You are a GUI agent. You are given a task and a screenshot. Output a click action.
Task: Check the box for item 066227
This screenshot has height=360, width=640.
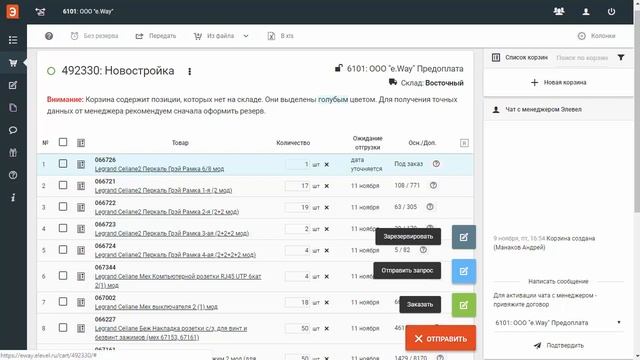tap(63, 328)
